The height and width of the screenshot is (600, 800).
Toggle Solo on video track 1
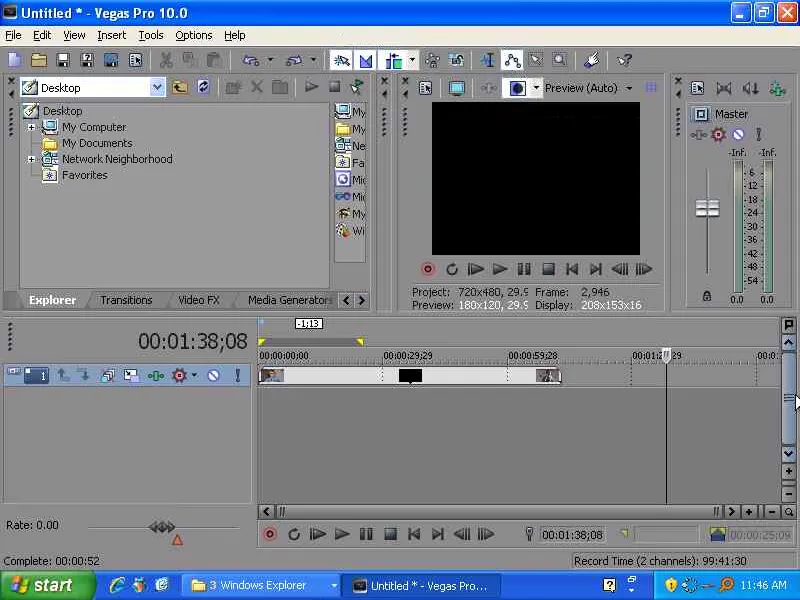[238, 376]
